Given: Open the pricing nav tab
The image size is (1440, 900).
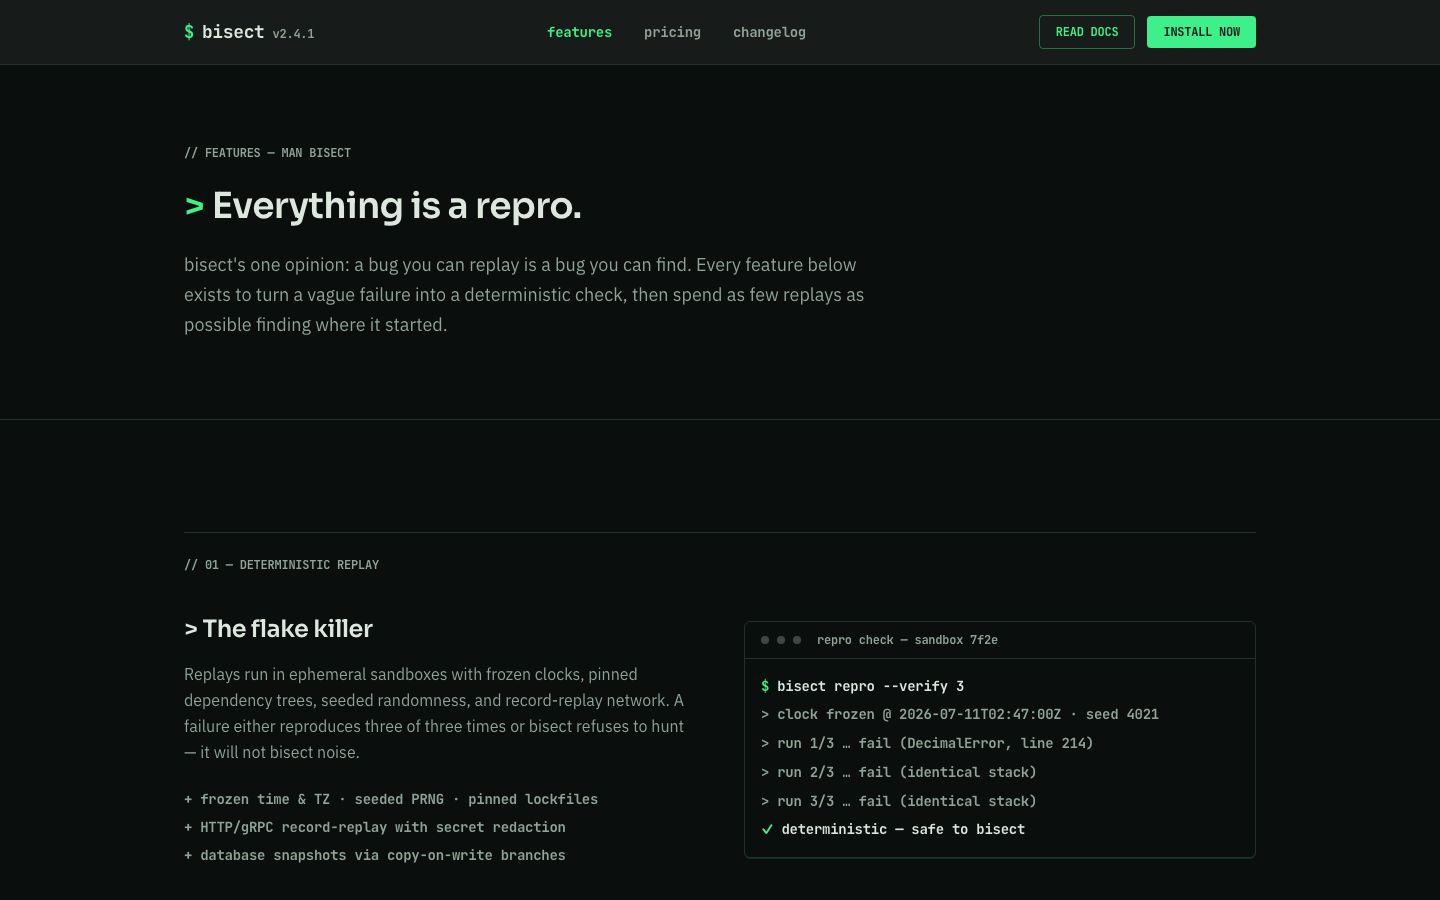Looking at the screenshot, I should pyautogui.click(x=672, y=32).
